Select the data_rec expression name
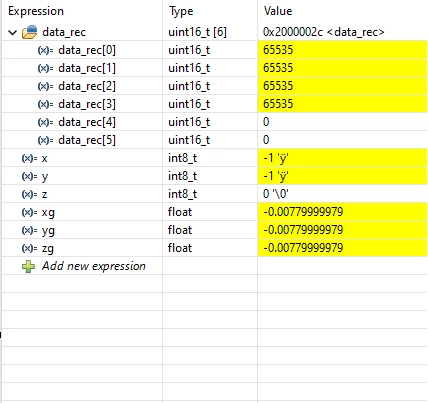Viewport: 428px width, 403px height. (64, 32)
